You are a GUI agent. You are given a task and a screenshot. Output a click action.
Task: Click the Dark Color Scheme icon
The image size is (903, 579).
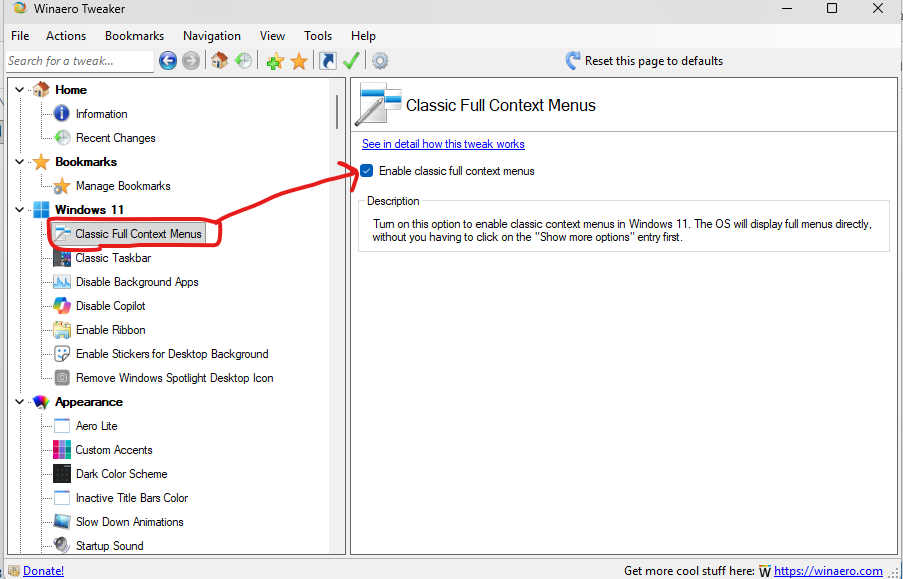62,474
